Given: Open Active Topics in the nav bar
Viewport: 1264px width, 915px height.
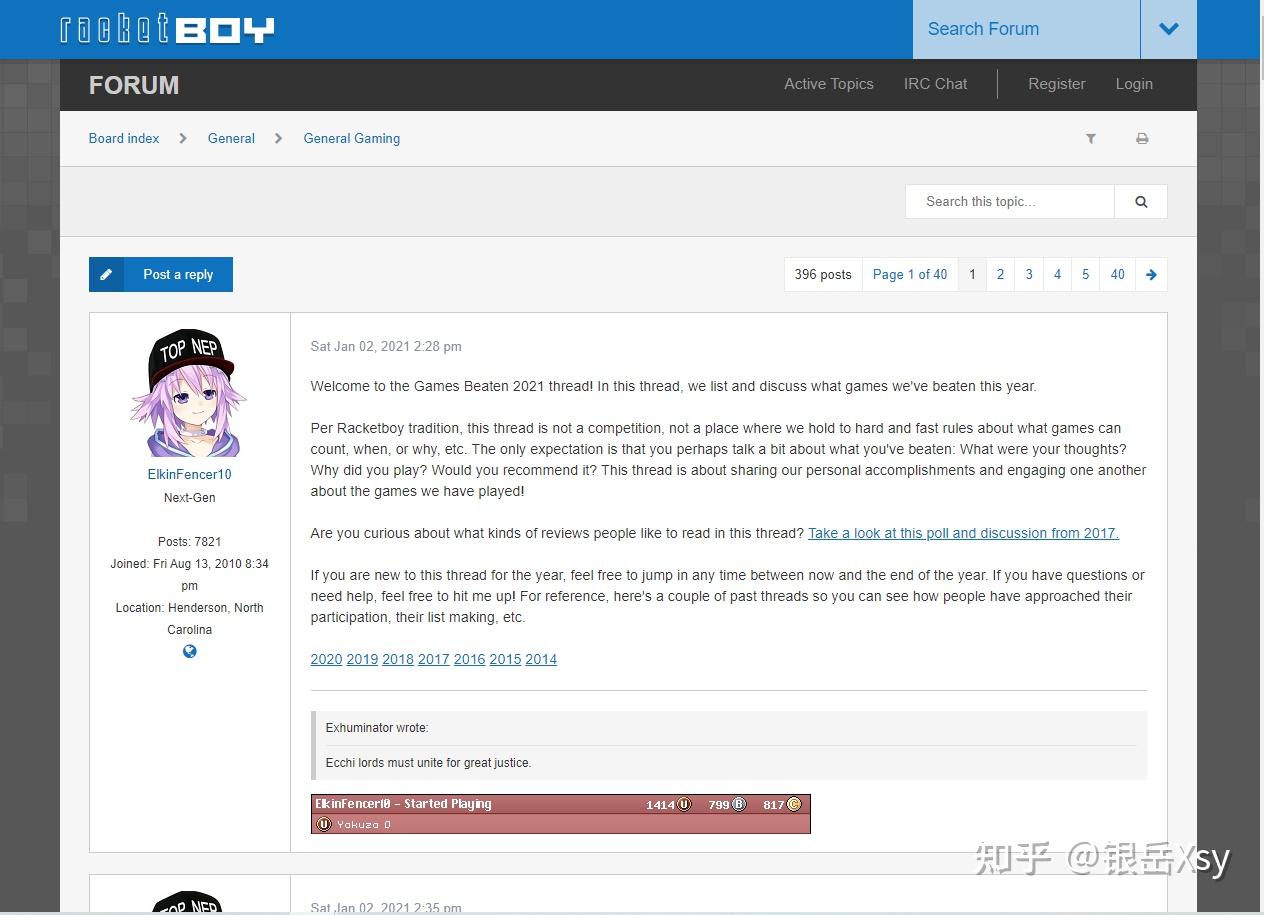Looking at the screenshot, I should point(828,84).
